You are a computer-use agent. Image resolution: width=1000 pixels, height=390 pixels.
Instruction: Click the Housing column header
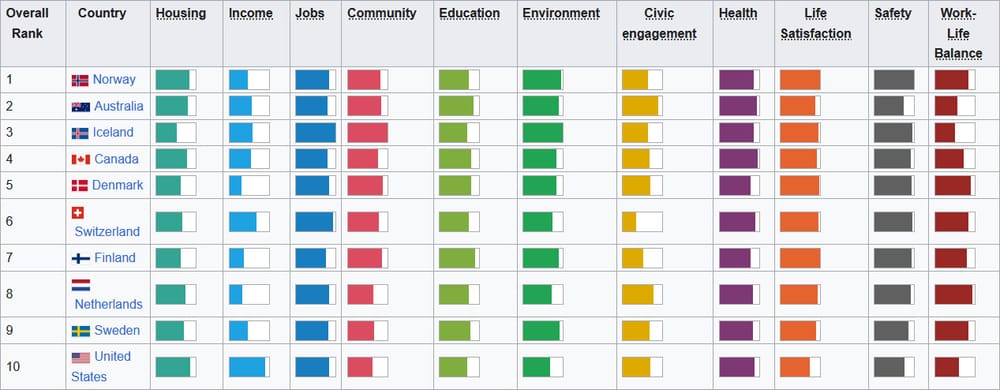point(181,13)
